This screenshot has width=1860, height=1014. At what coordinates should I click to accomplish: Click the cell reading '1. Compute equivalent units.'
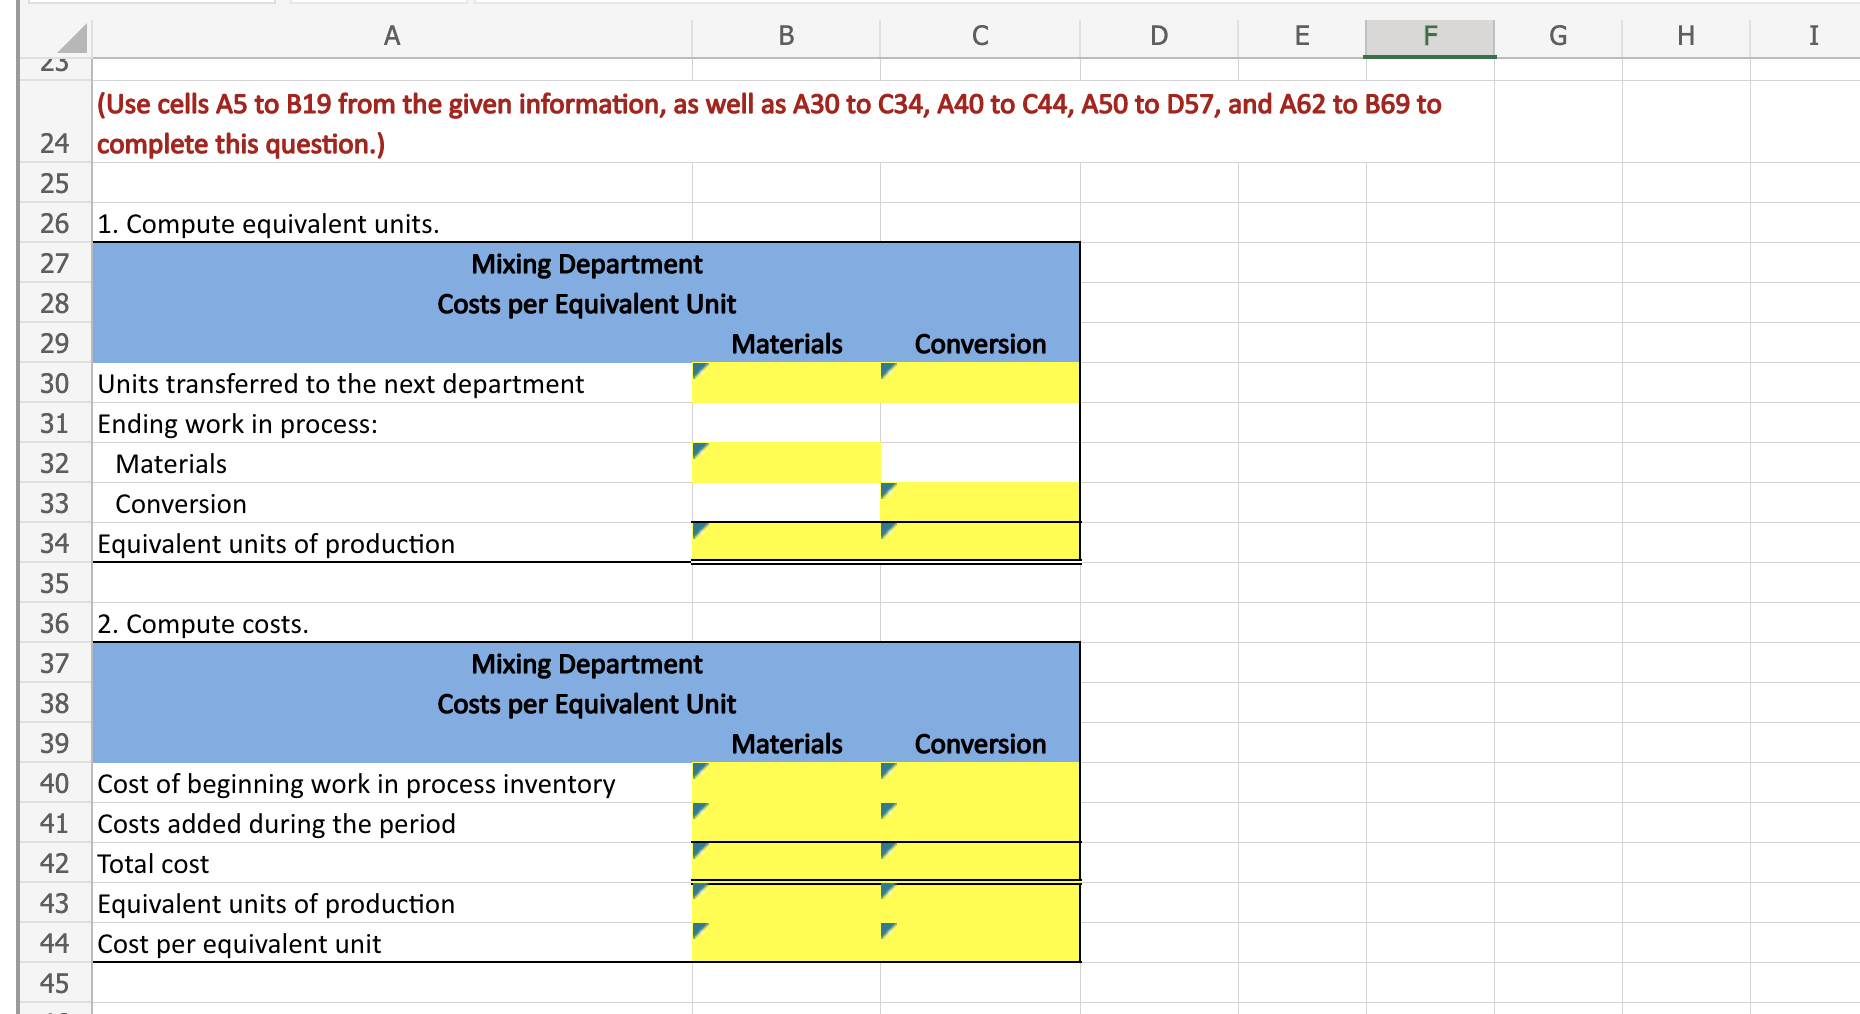click(x=268, y=223)
